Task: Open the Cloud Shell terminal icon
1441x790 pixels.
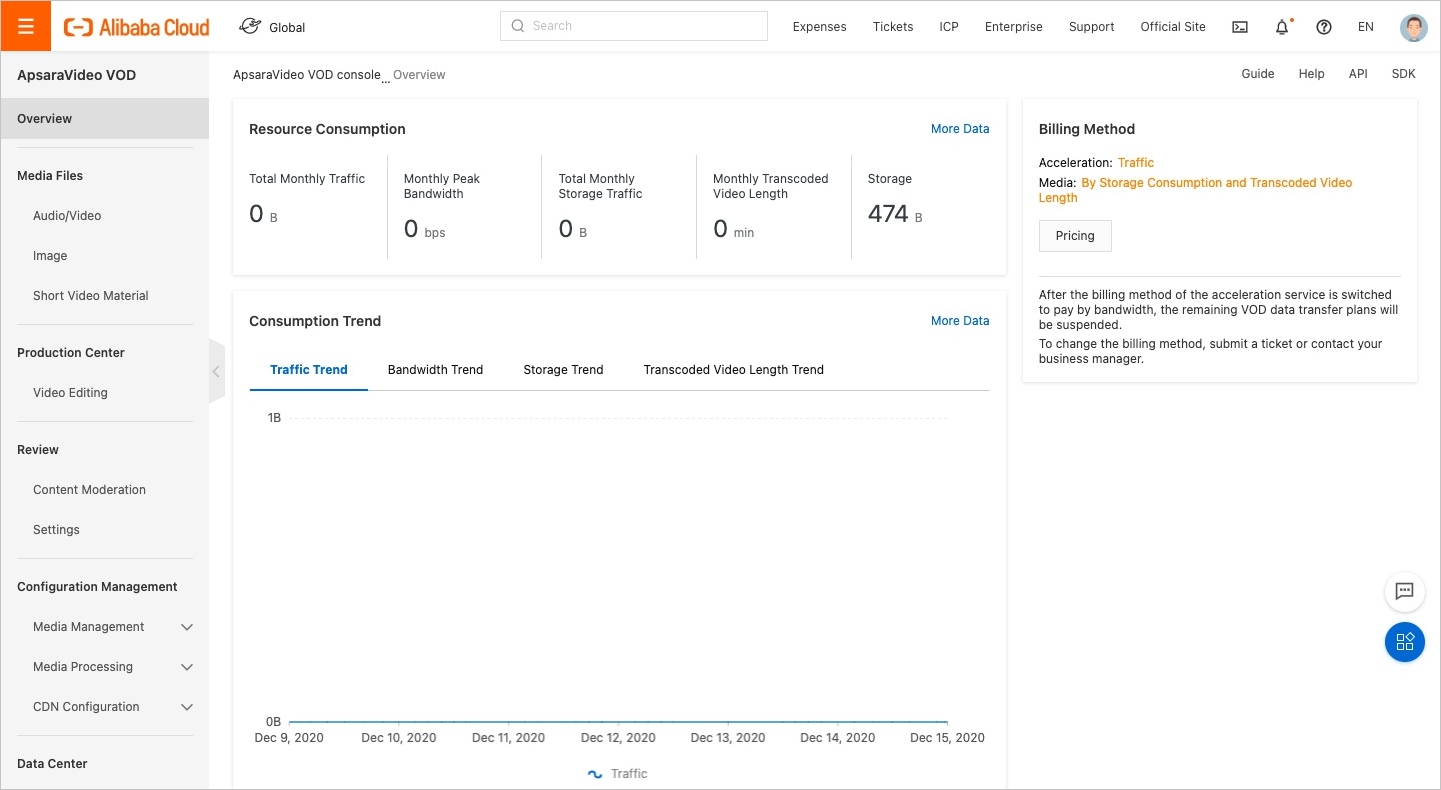Action: tap(1240, 27)
